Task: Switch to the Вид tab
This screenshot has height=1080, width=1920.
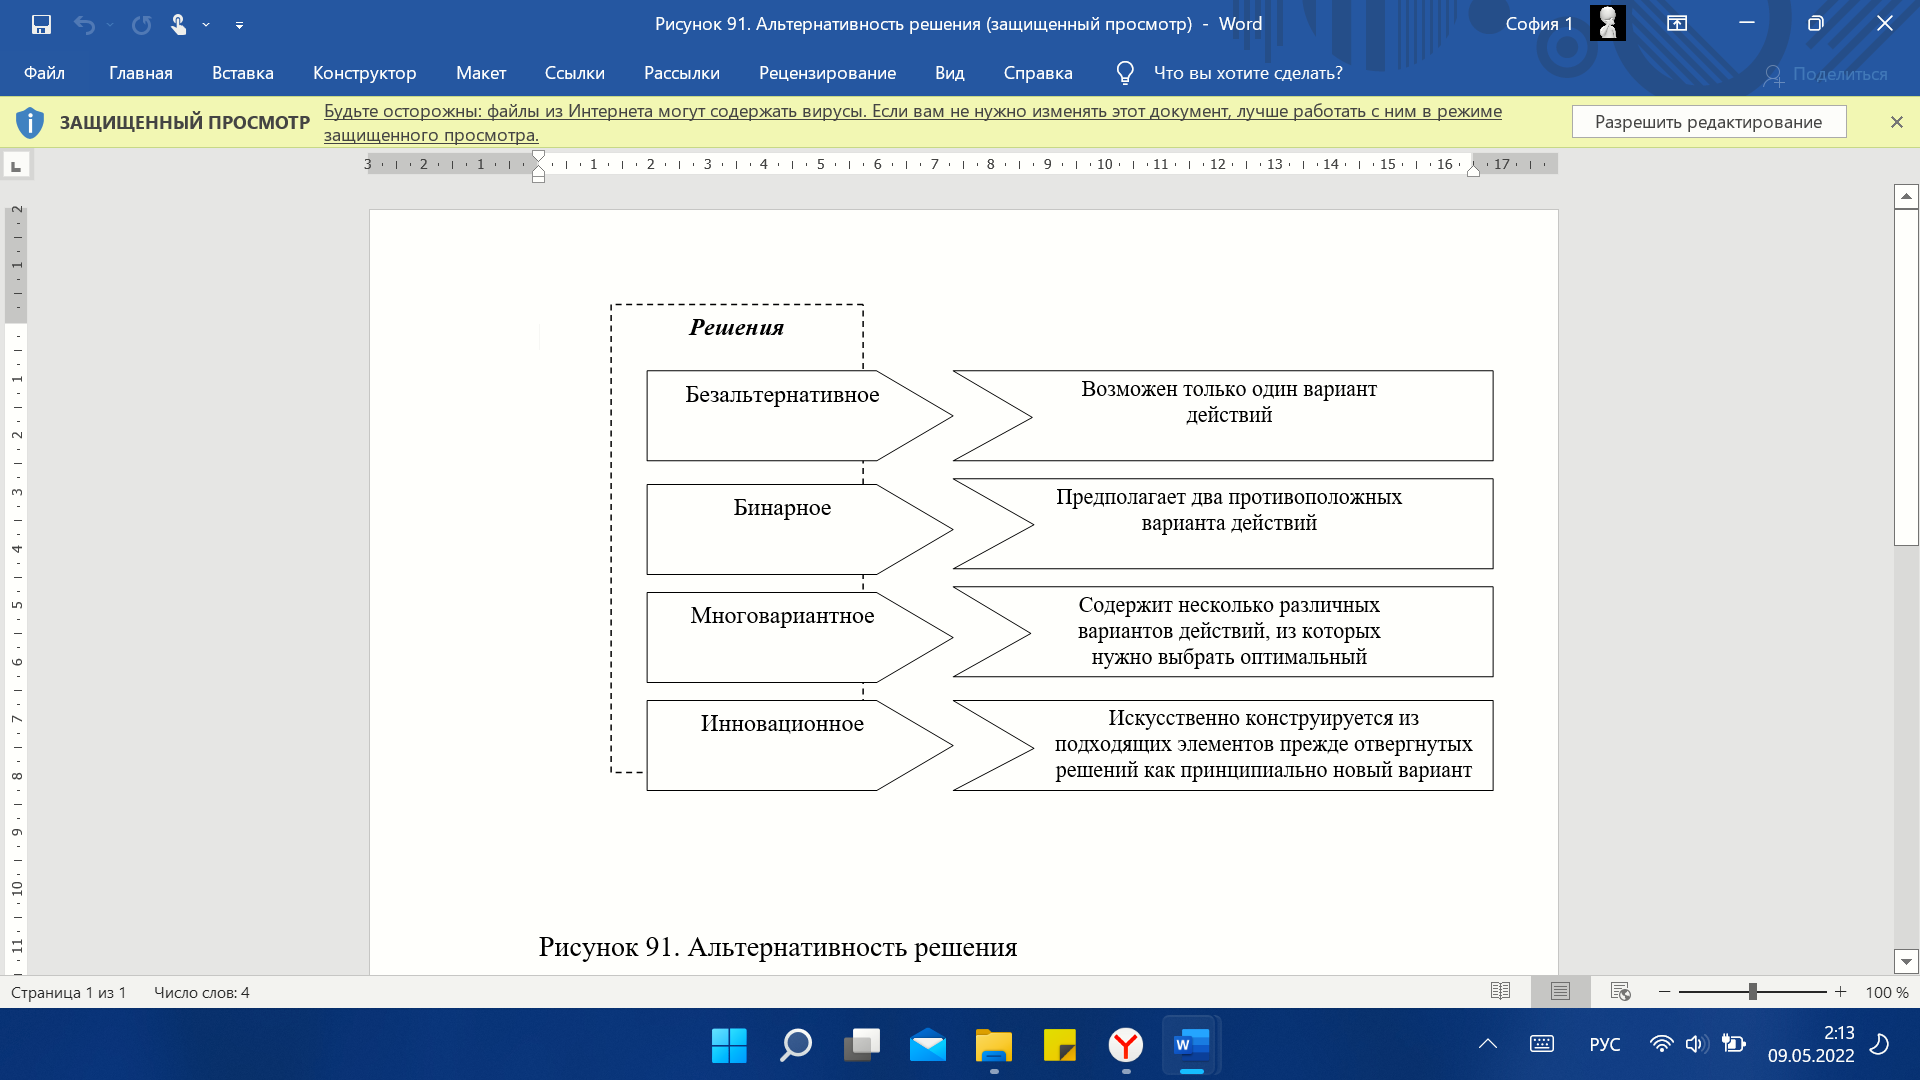Action: (950, 73)
